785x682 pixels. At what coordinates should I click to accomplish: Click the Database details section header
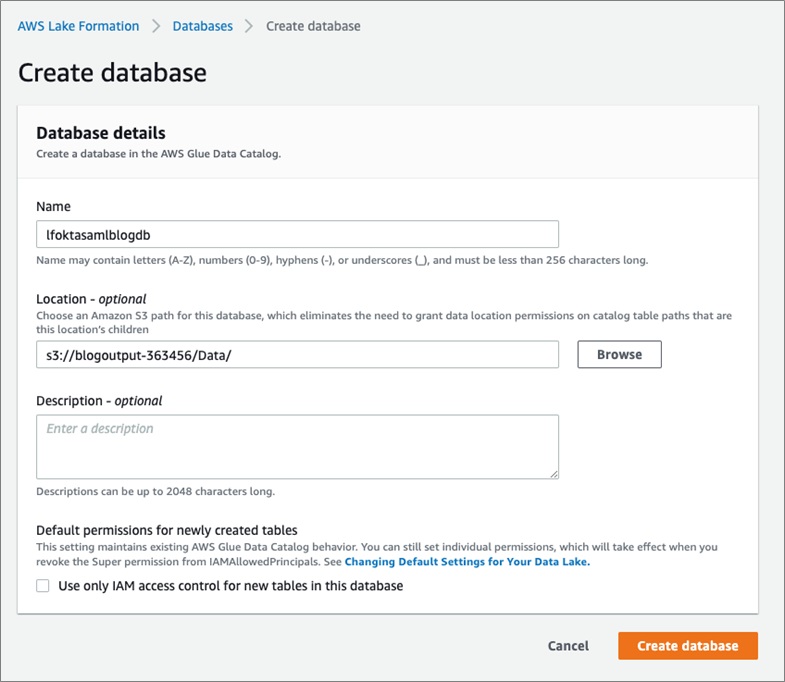pos(101,133)
